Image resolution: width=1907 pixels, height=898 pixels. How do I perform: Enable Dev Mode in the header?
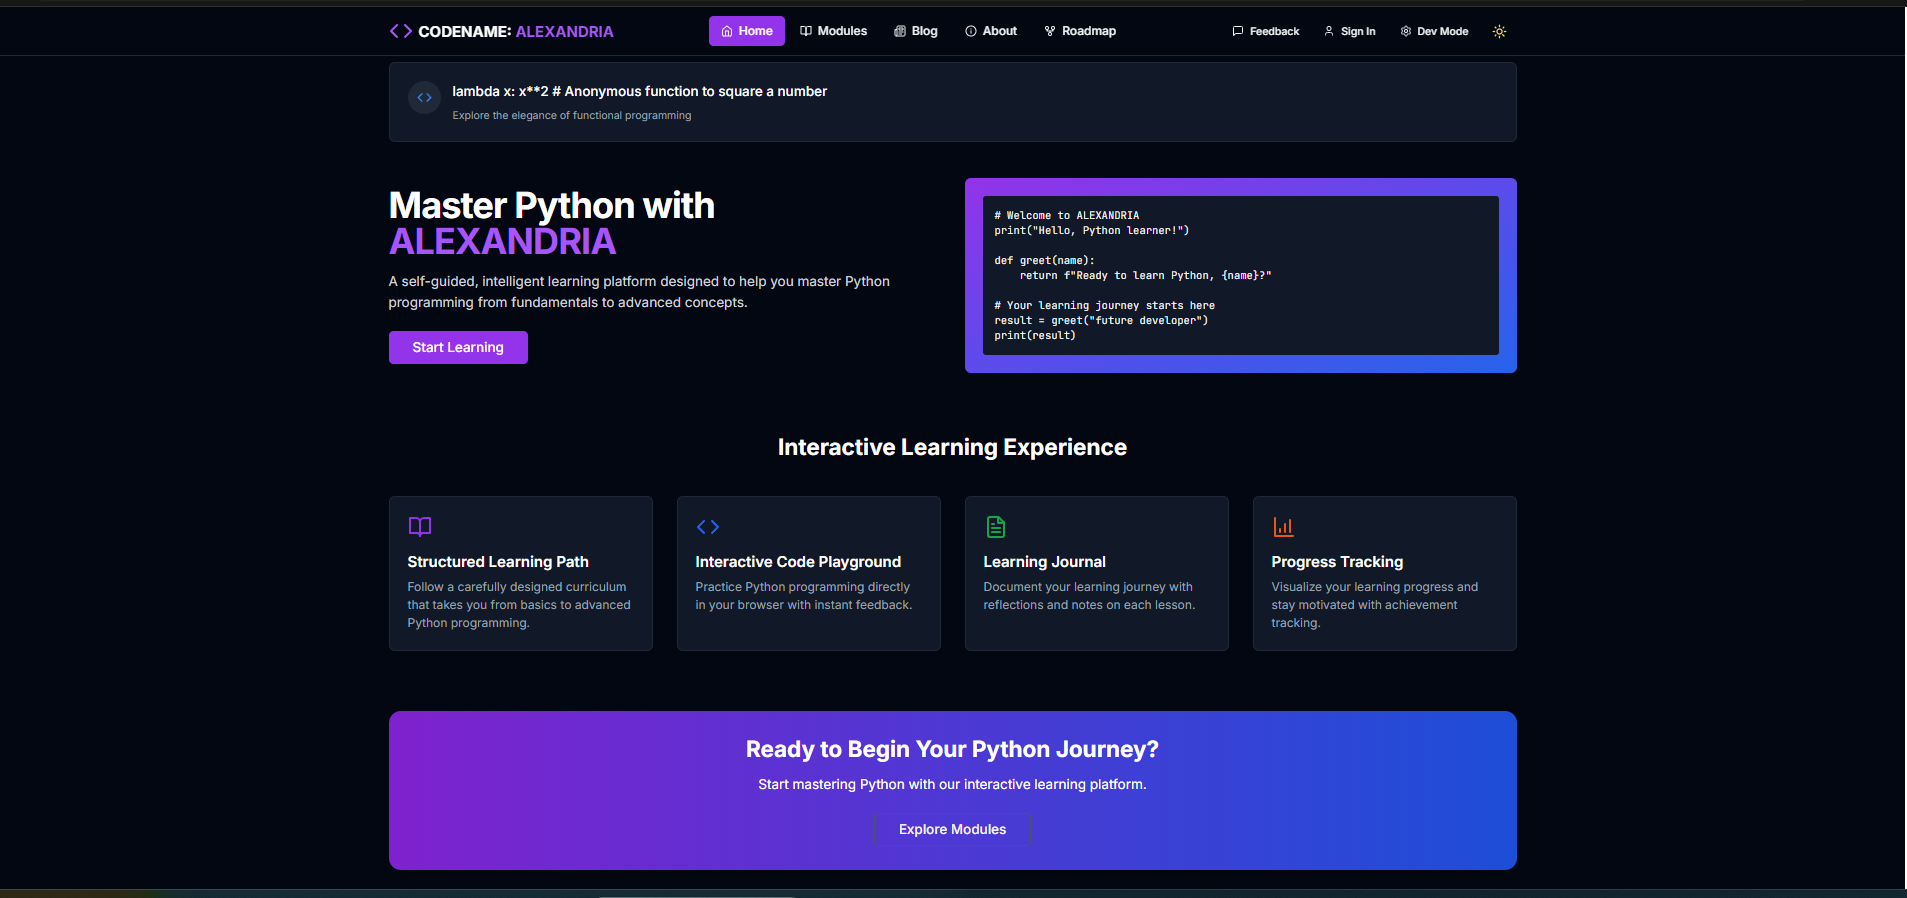pyautogui.click(x=1434, y=31)
